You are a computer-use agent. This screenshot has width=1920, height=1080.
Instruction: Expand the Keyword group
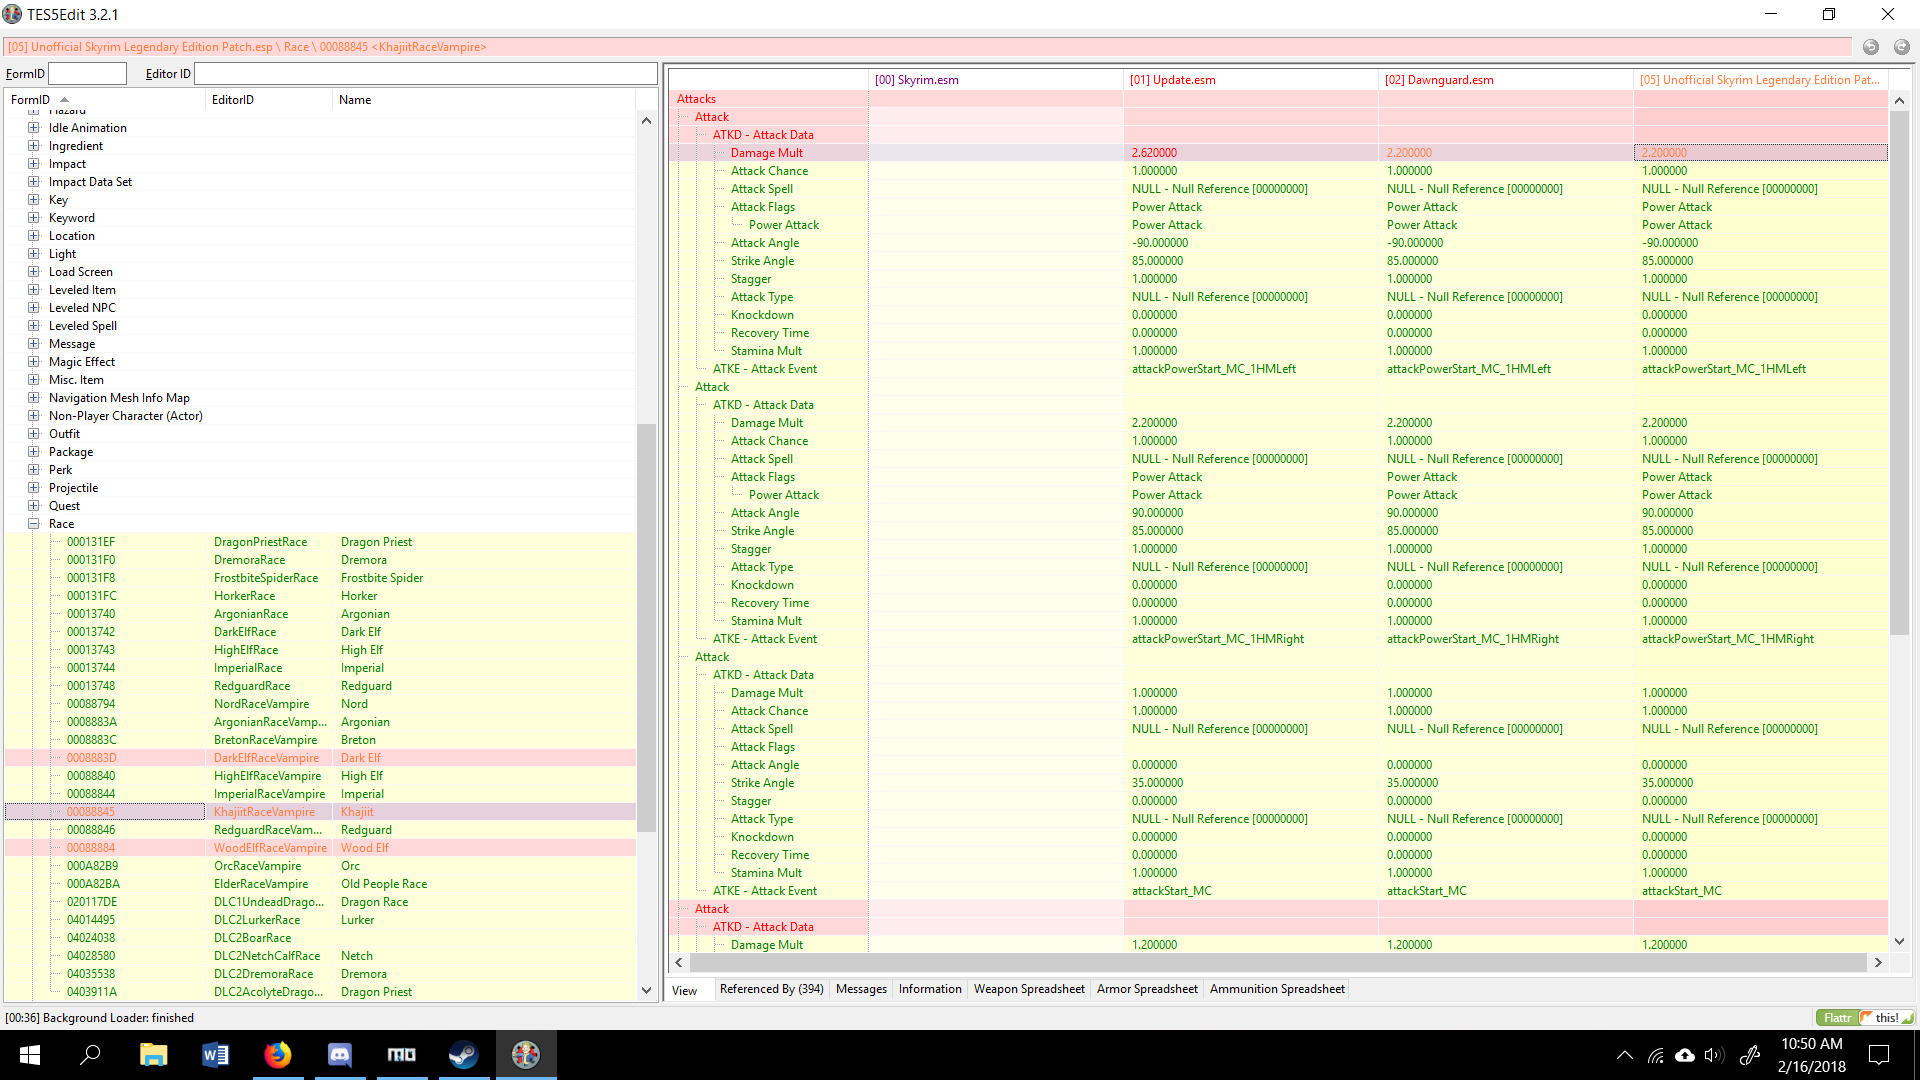pos(34,218)
